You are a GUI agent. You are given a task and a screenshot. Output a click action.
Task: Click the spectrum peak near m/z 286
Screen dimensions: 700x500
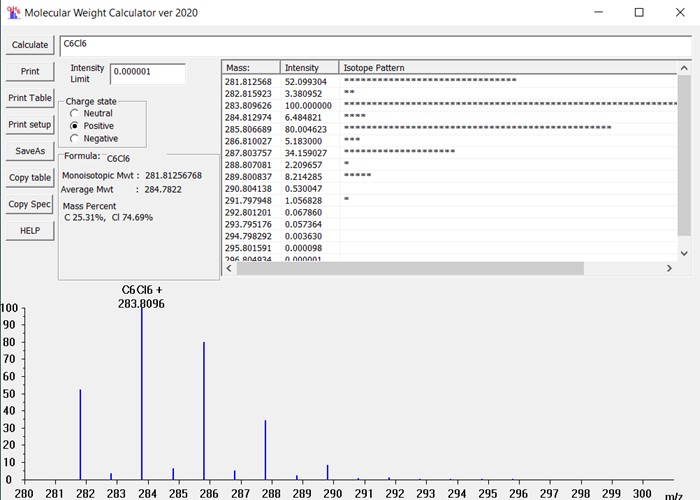pyautogui.click(x=204, y=411)
